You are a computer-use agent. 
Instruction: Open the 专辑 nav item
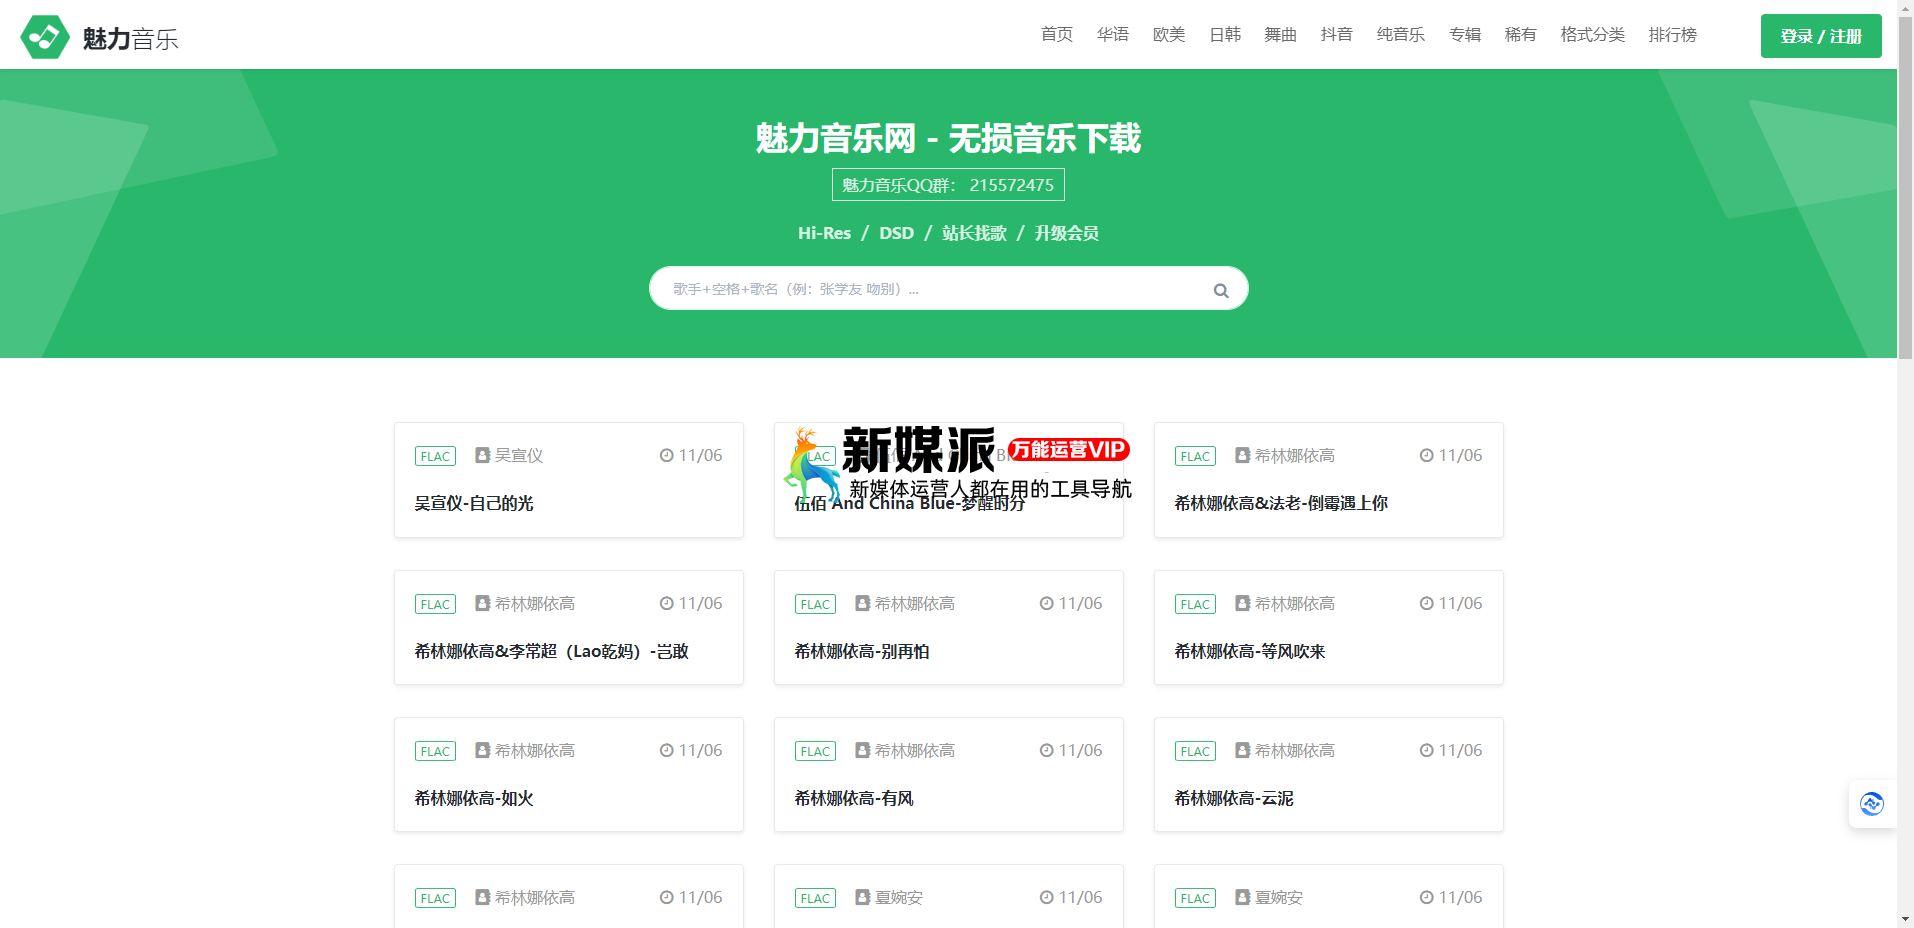pyautogui.click(x=1464, y=35)
